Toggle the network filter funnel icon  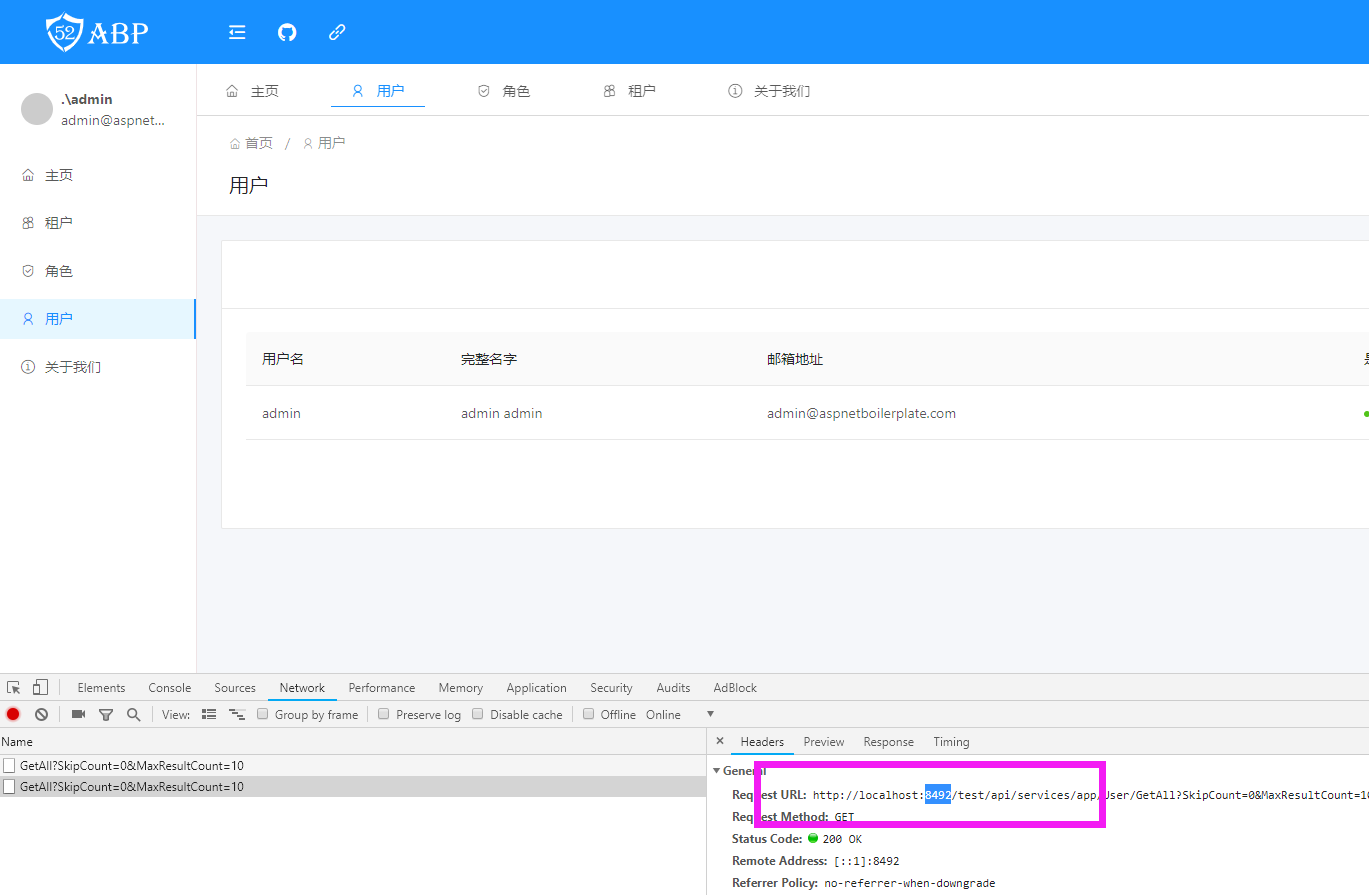[x=105, y=714]
